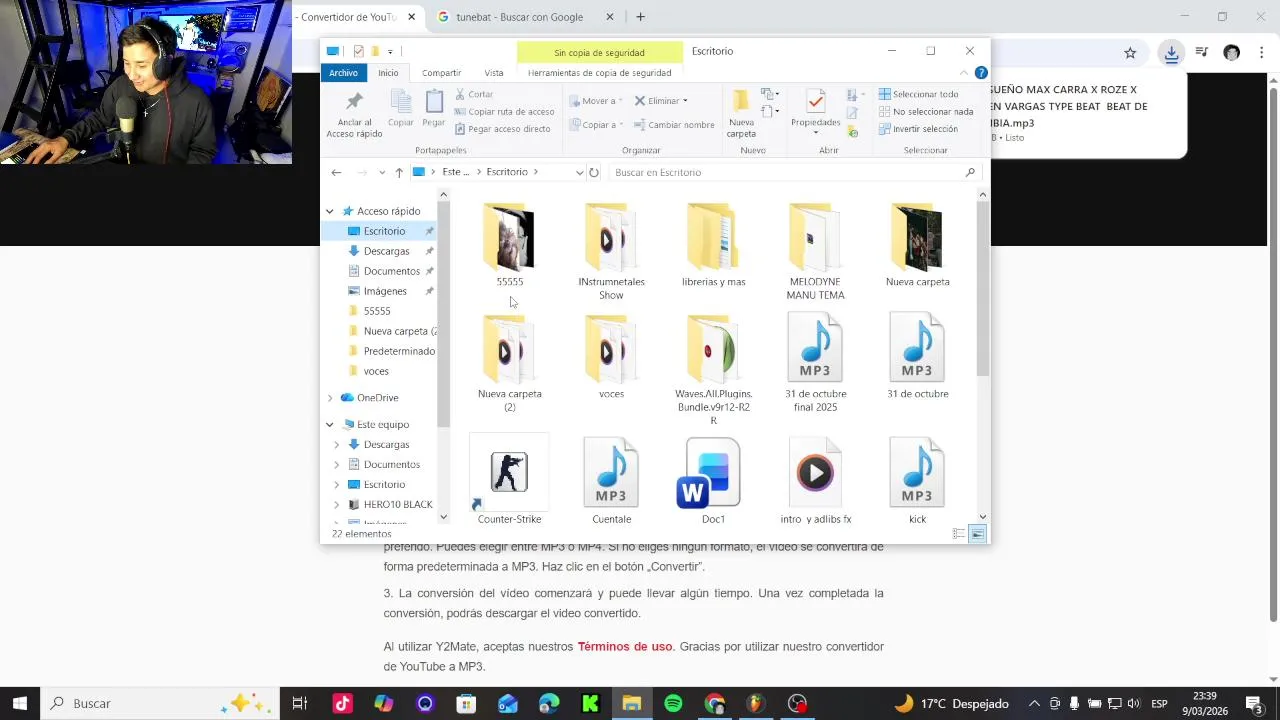
Task: Switch to large icons view button
Action: pos(978,534)
